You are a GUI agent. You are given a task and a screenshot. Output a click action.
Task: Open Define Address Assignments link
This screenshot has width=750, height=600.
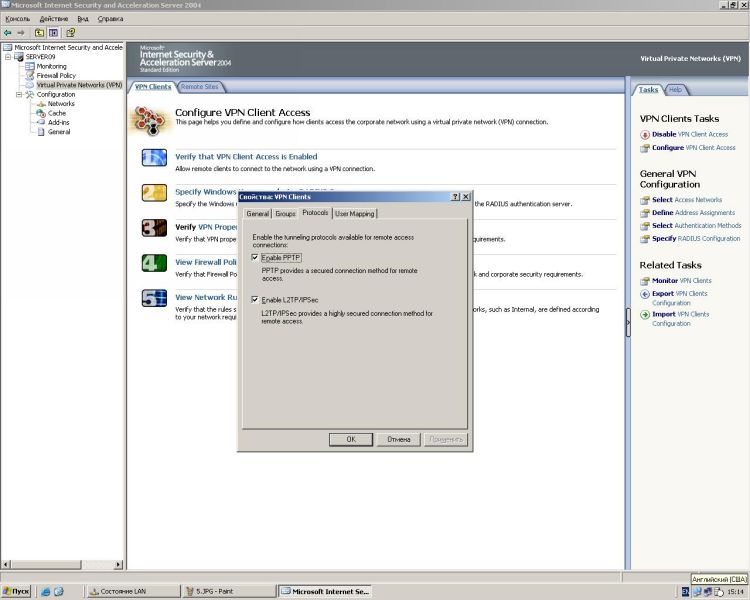(693, 212)
